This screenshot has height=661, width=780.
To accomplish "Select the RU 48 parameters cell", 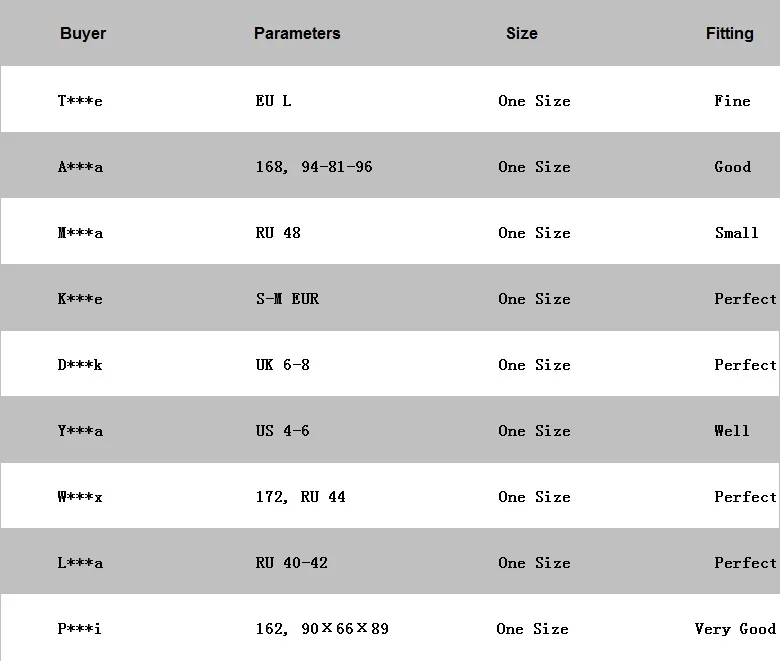I will (x=278, y=233).
